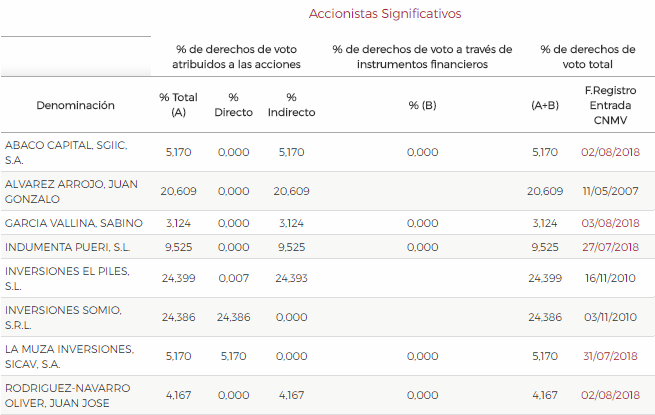This screenshot has width=655, height=415.
Task: Select the % Total (A) column header
Action: [x=178, y=105]
